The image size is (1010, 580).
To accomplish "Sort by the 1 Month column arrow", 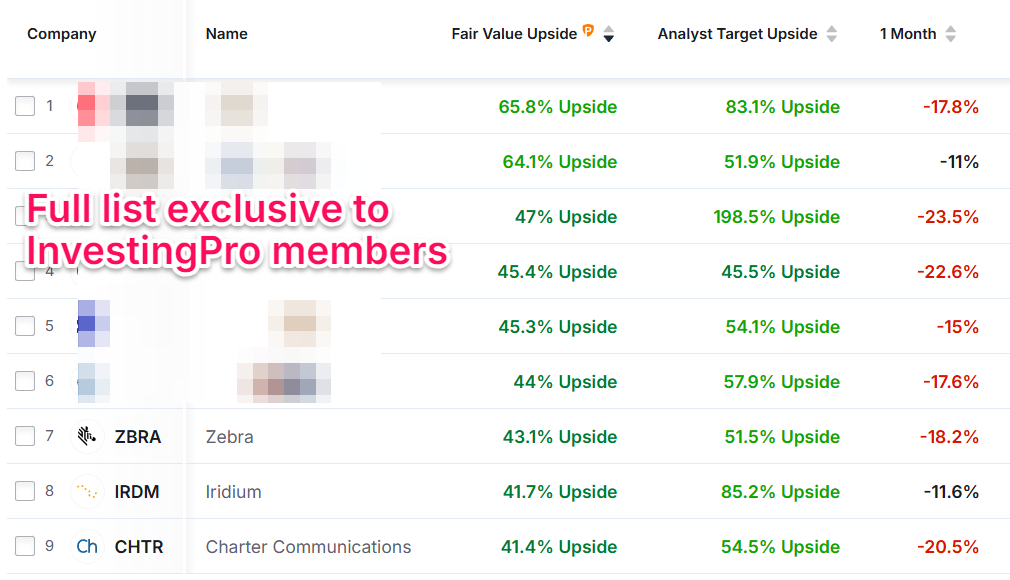I will (x=950, y=34).
